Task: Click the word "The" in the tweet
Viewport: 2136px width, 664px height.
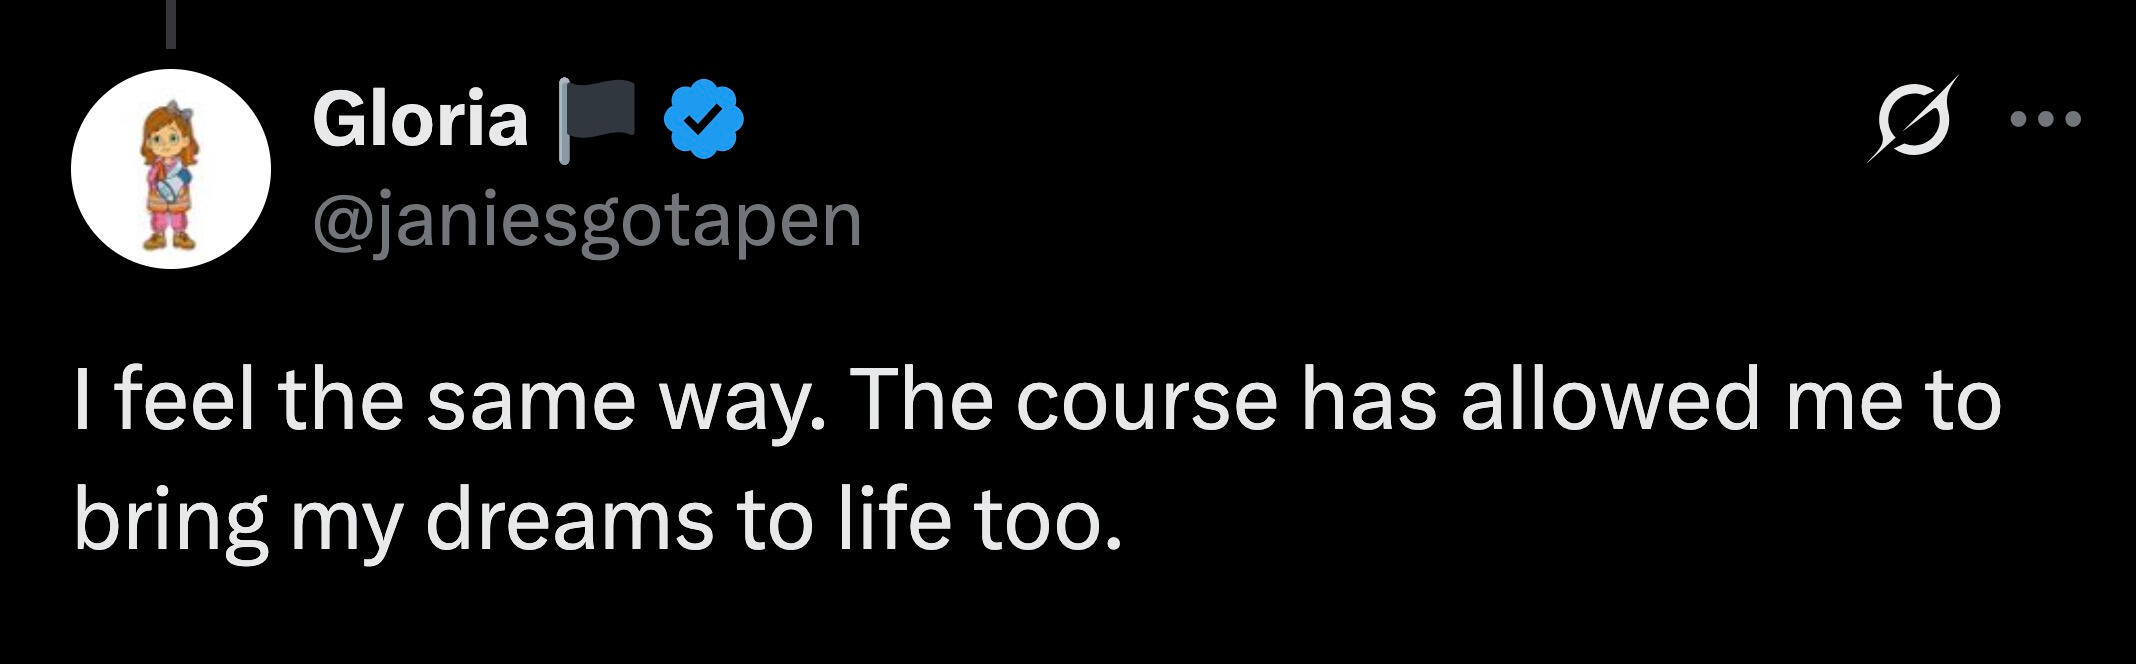Action: 915,401
